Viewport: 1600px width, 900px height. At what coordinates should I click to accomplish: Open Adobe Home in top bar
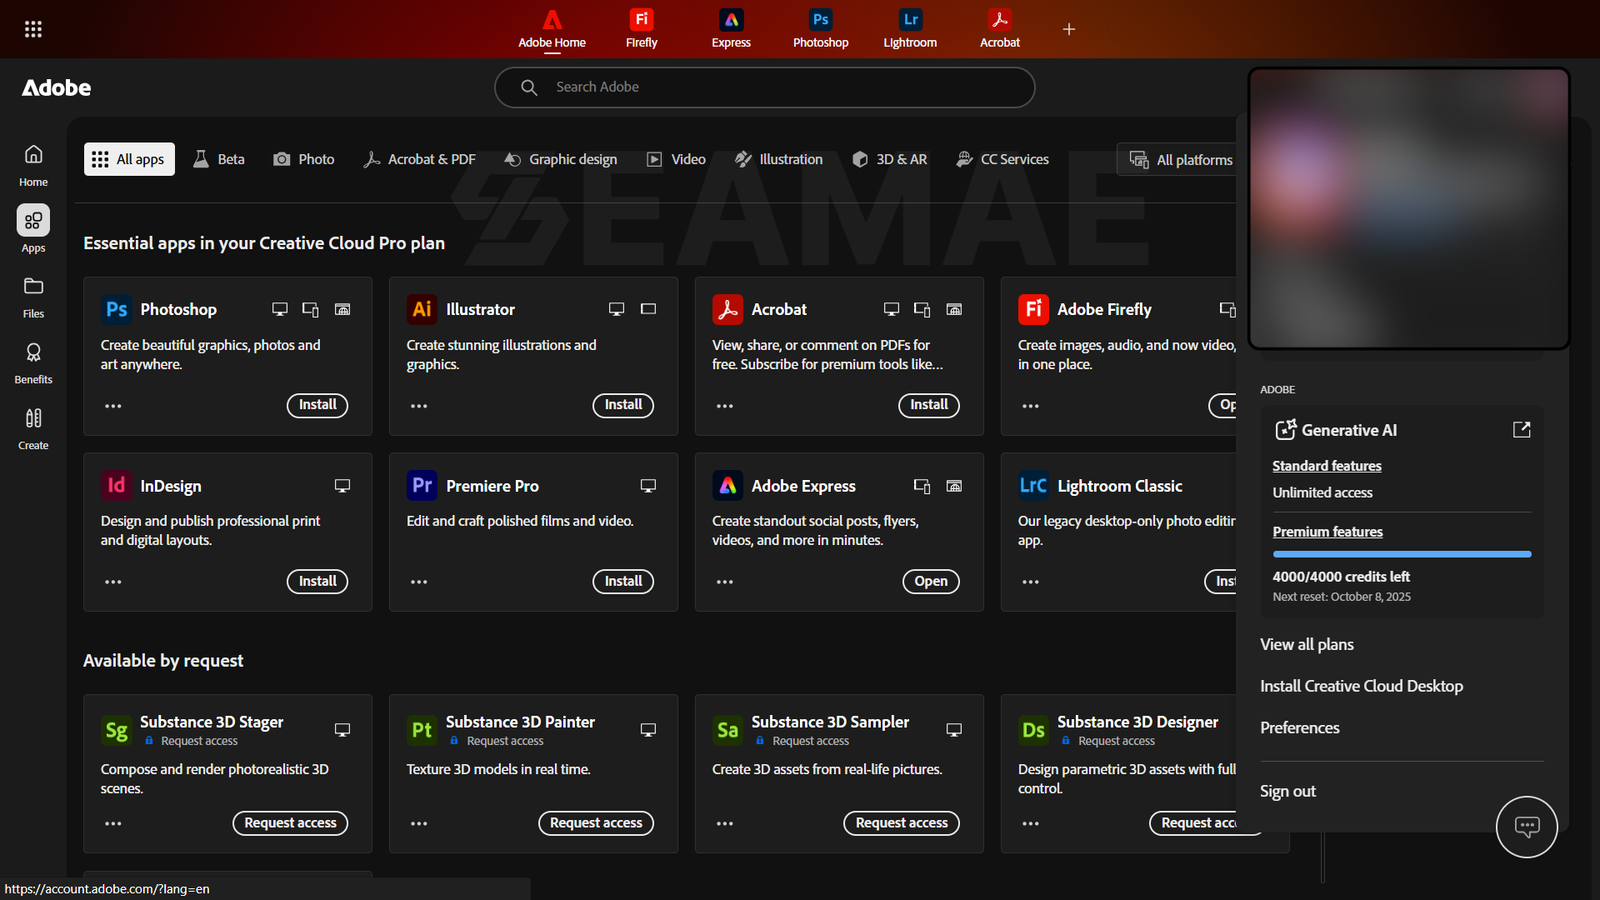click(552, 29)
